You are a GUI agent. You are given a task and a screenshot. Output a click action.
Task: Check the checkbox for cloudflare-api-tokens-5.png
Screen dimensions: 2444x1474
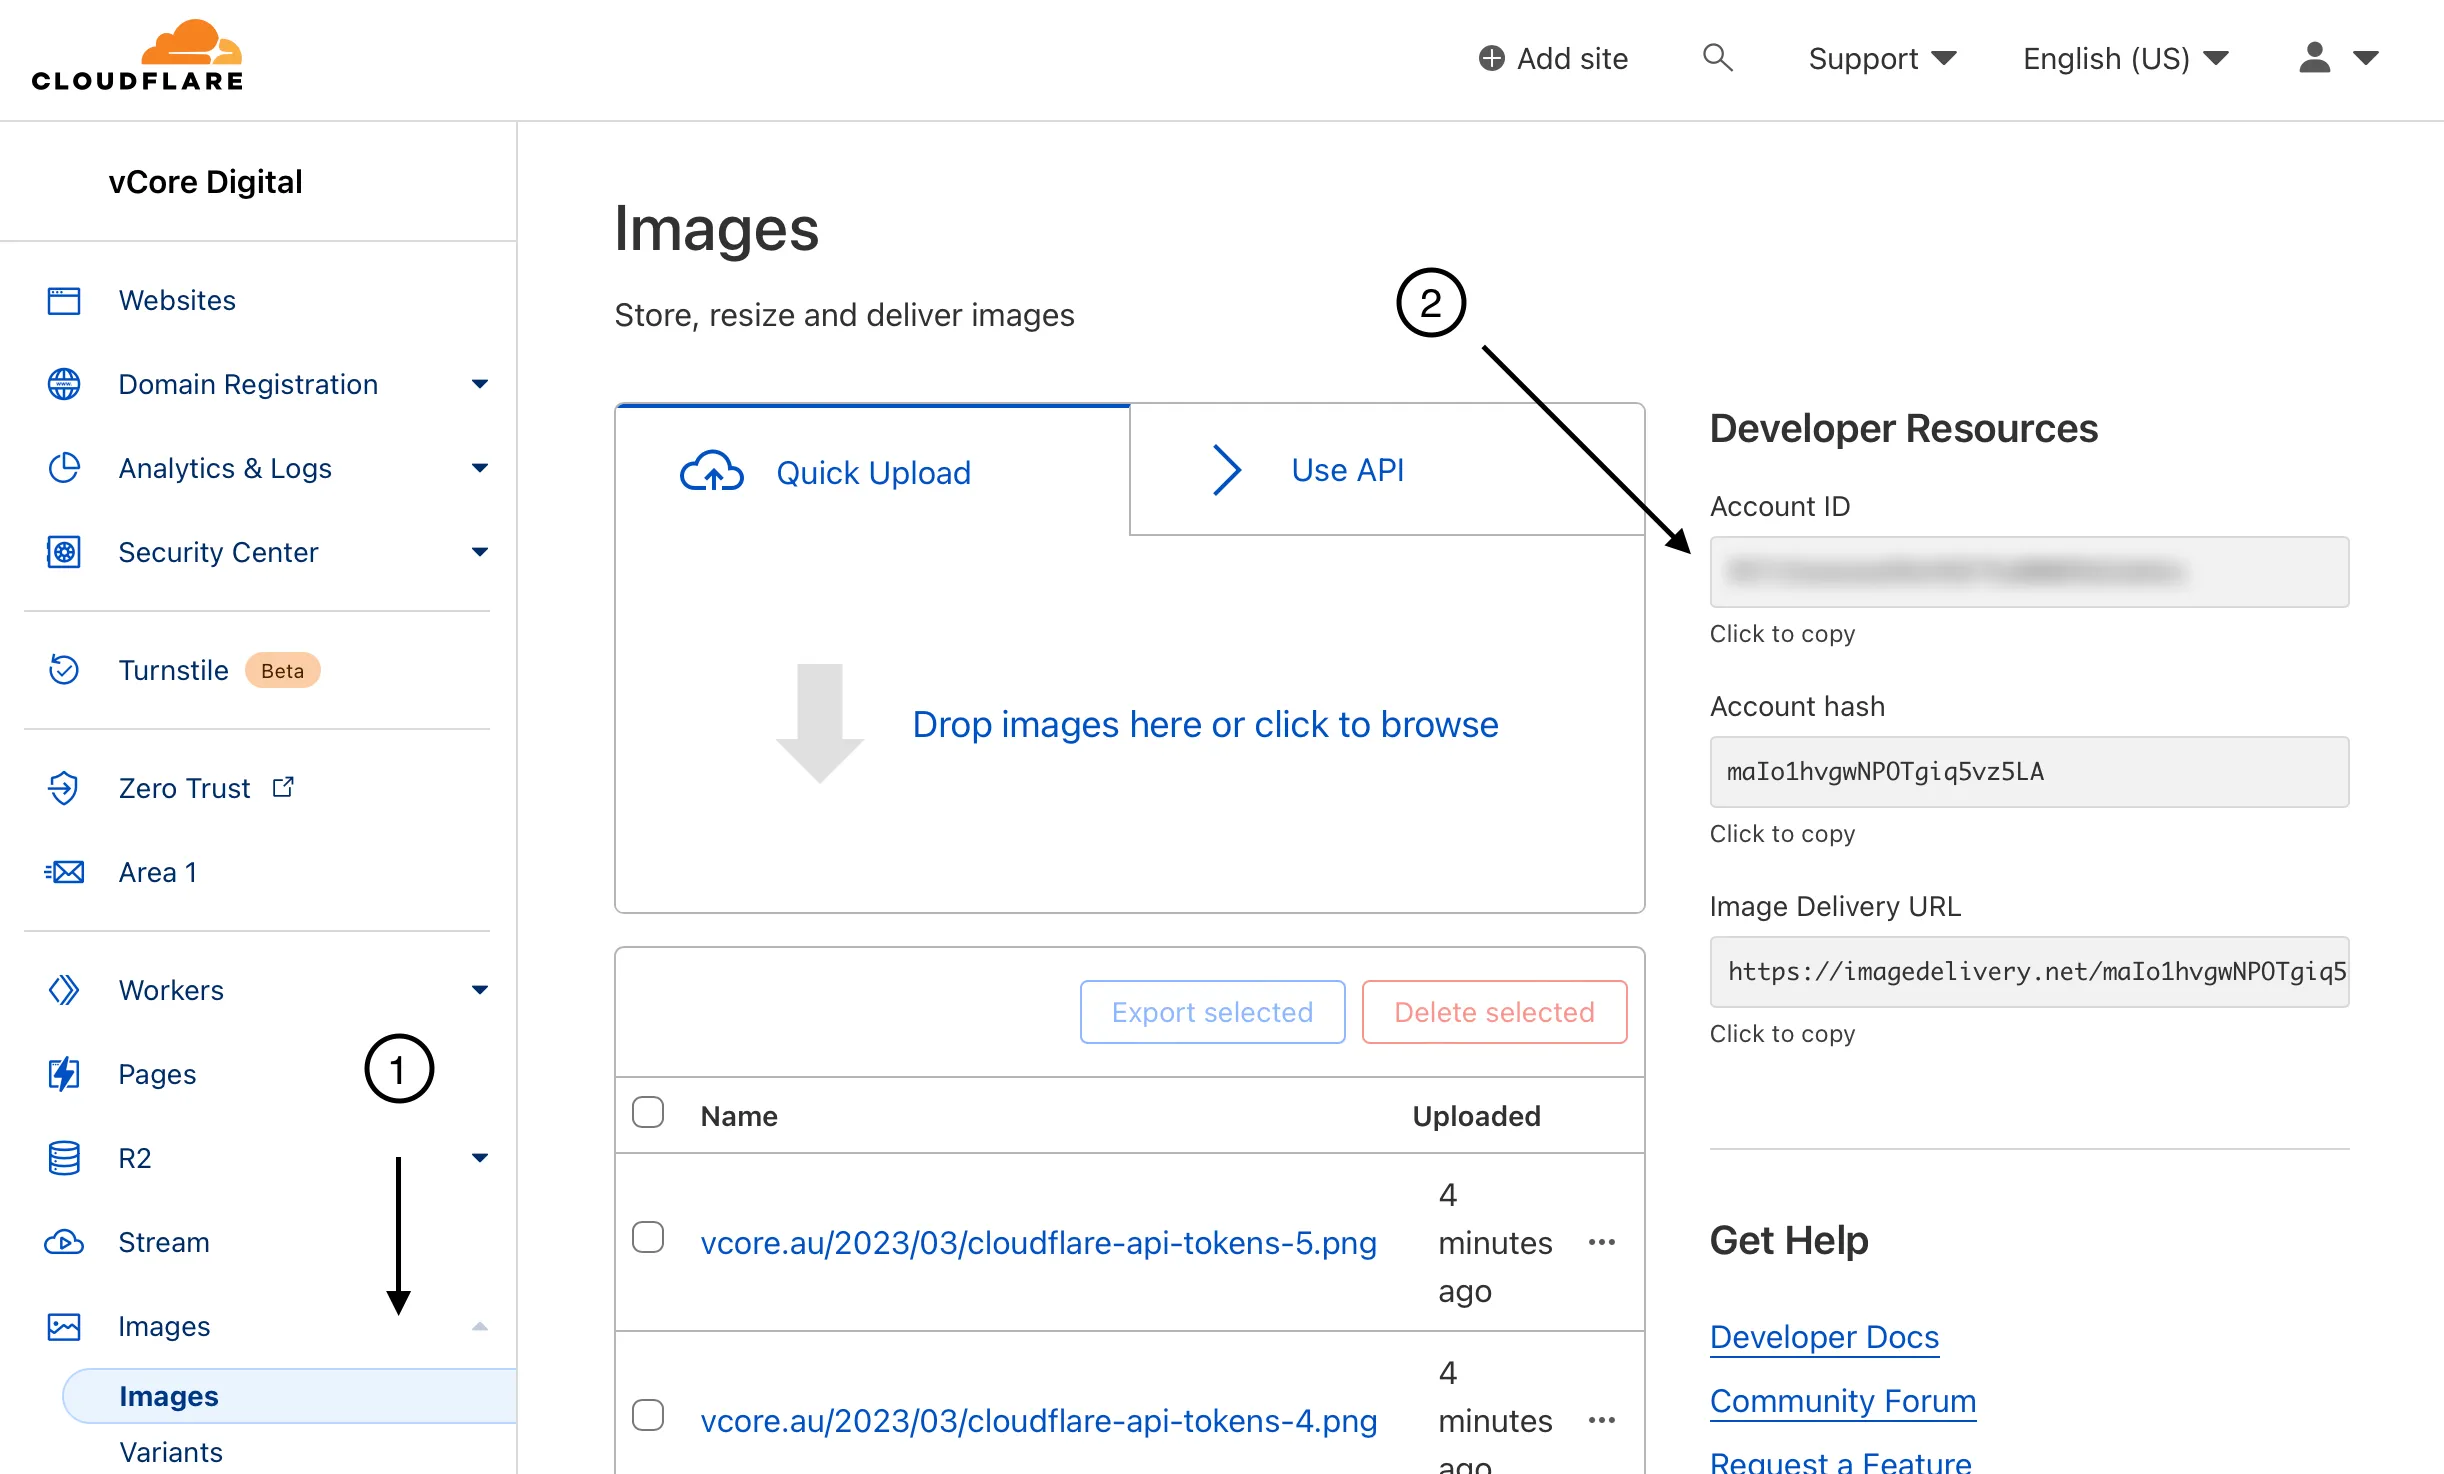647,1237
